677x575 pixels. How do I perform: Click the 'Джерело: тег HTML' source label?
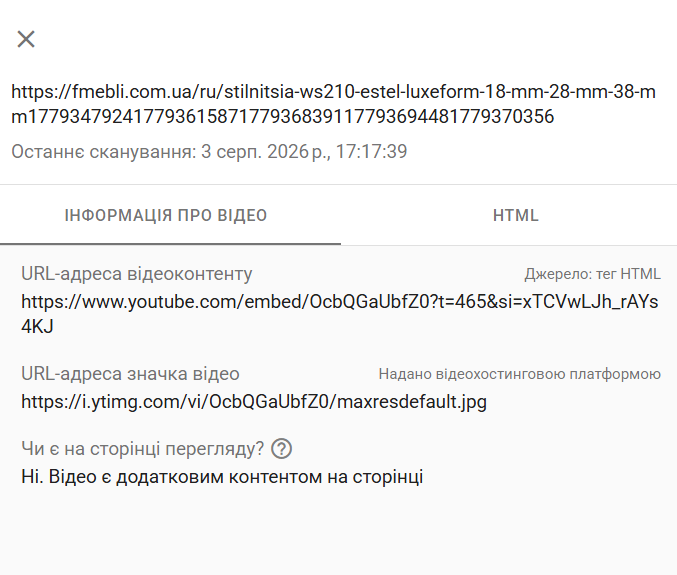point(592,274)
